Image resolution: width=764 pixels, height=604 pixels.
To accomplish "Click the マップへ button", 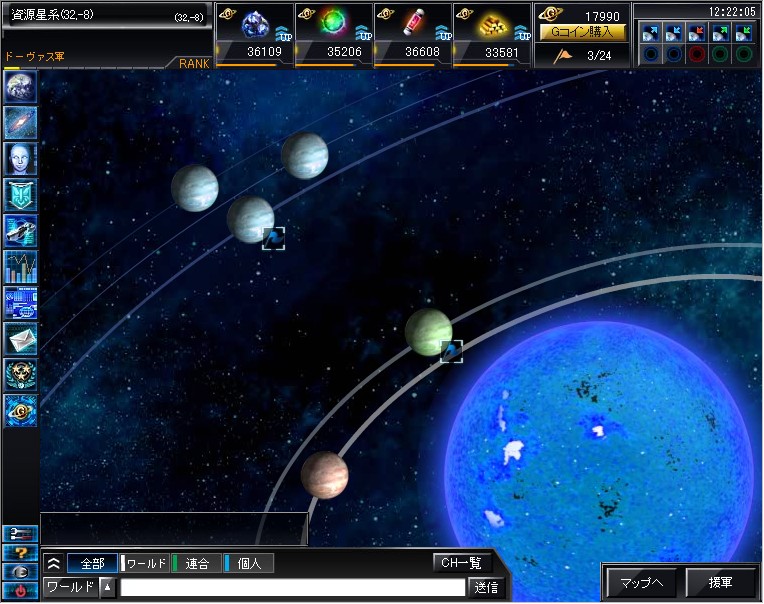I will (642, 583).
